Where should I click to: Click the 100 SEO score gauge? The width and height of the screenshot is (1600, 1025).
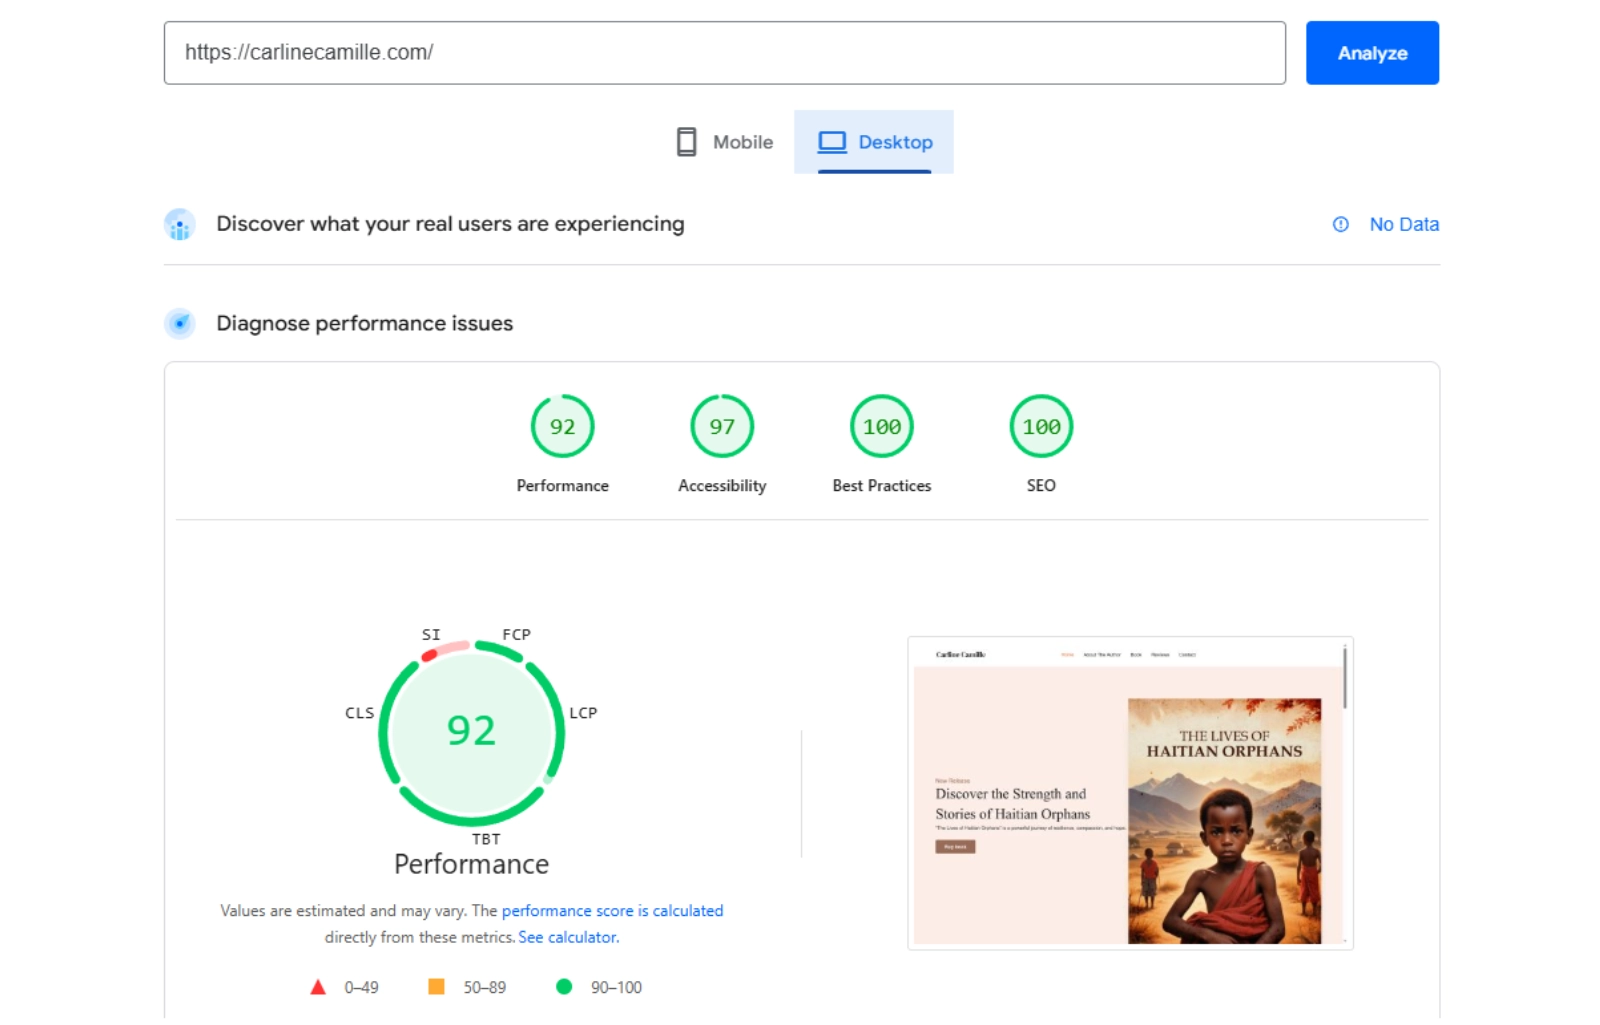coord(1041,426)
